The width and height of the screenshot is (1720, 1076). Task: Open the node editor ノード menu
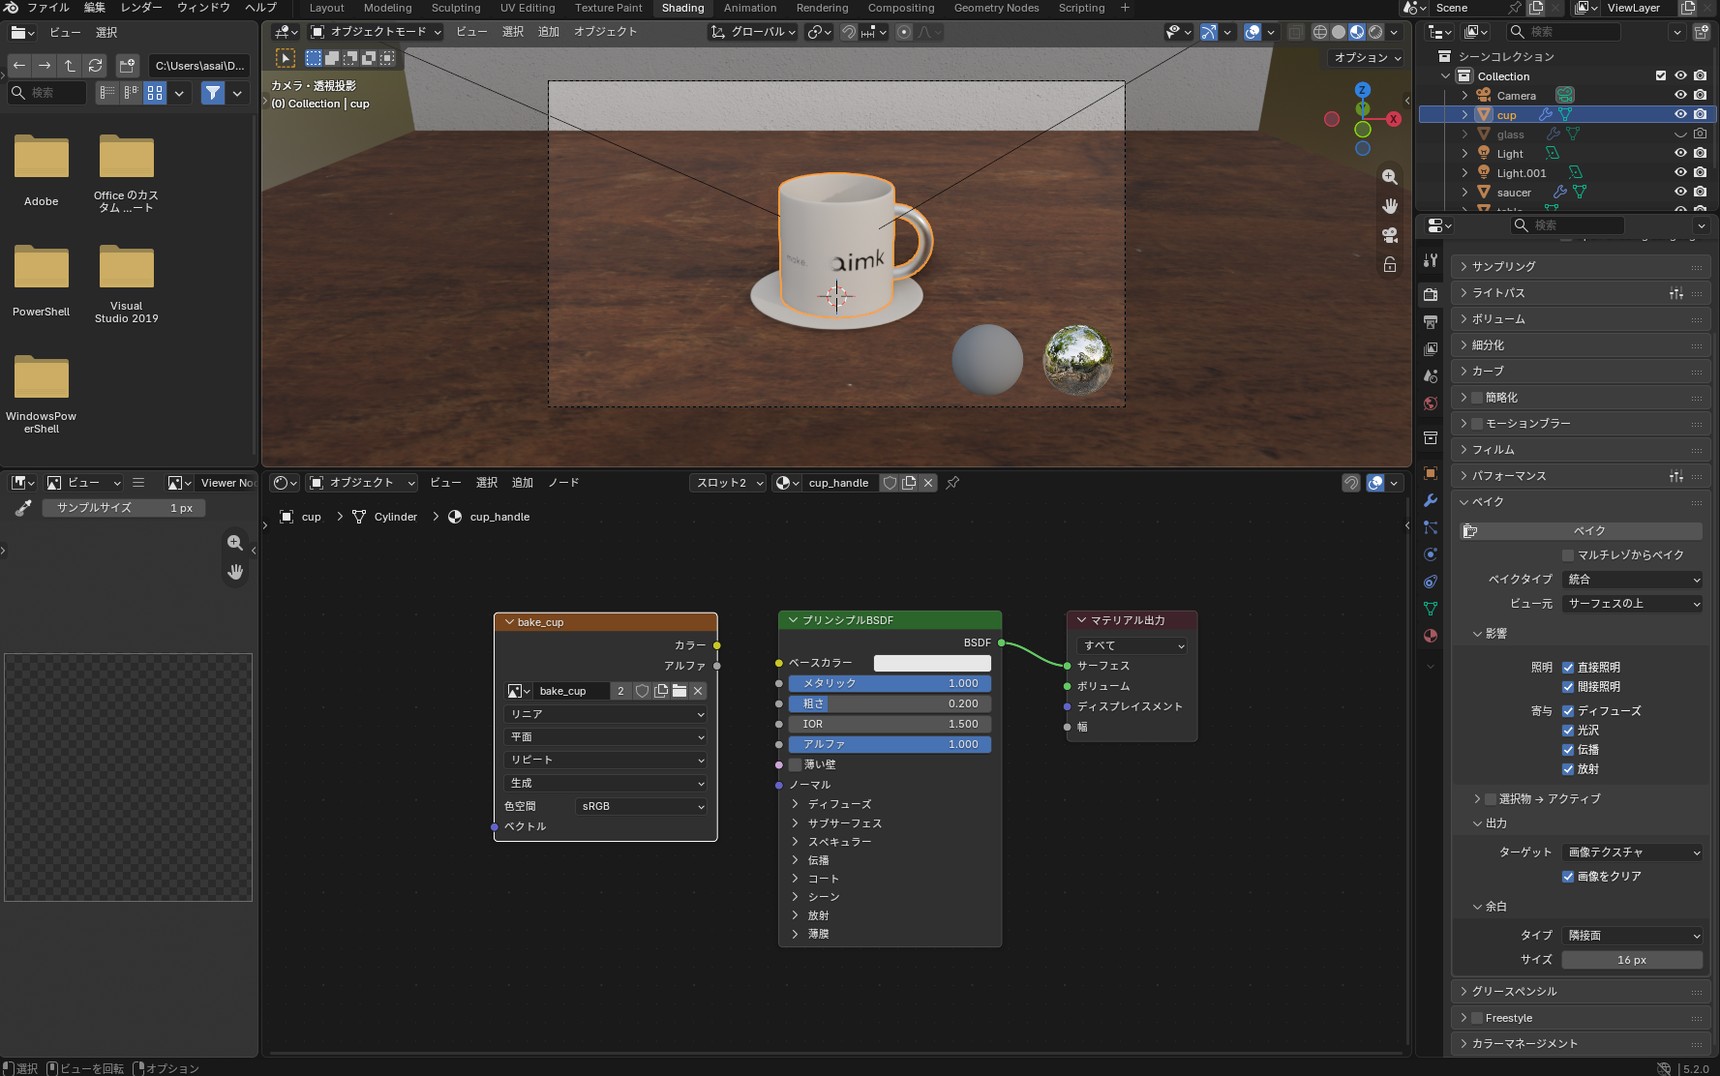point(563,483)
